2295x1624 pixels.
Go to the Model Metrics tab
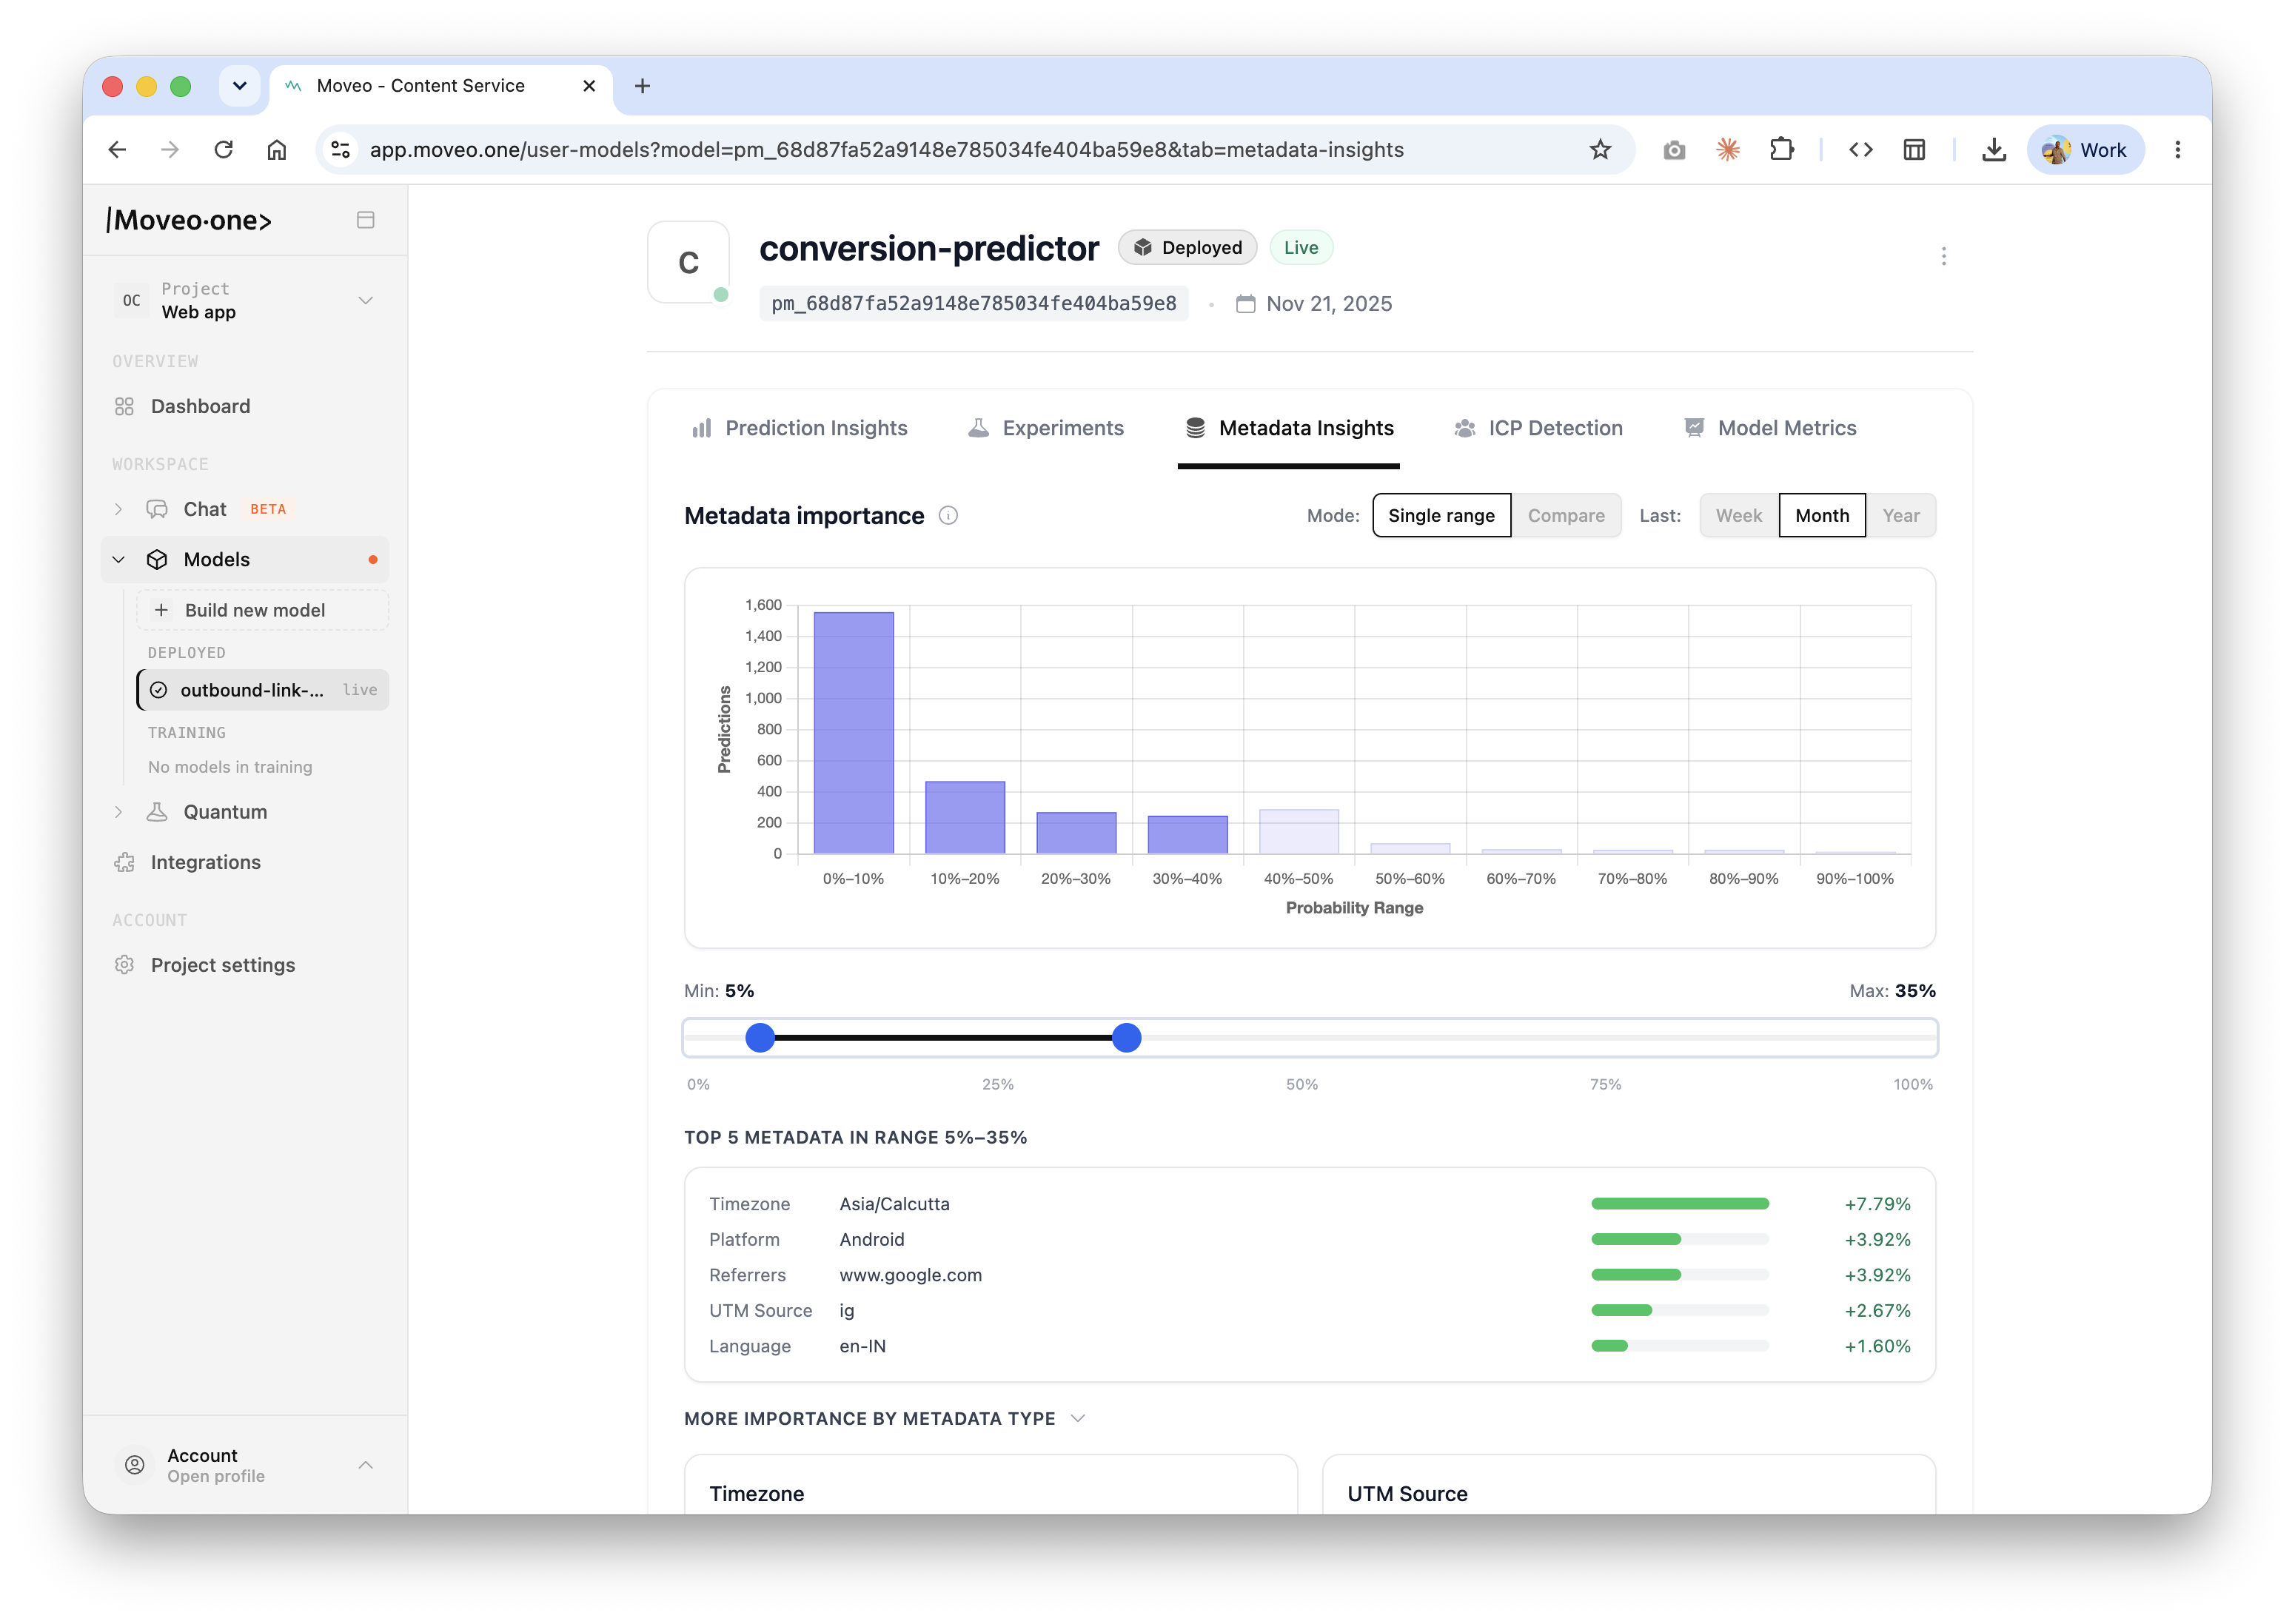pos(1769,428)
